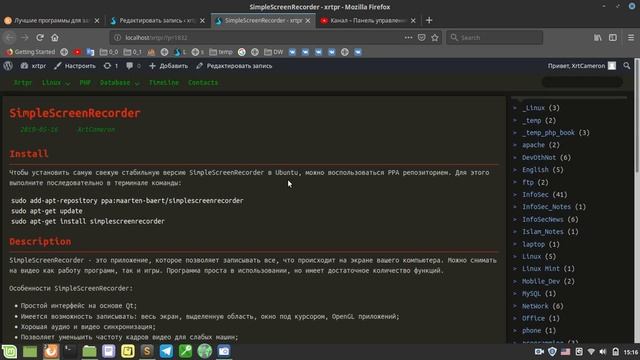Open the InfoSecNews category link
Screen dimensions: 640x360
tap(542, 220)
